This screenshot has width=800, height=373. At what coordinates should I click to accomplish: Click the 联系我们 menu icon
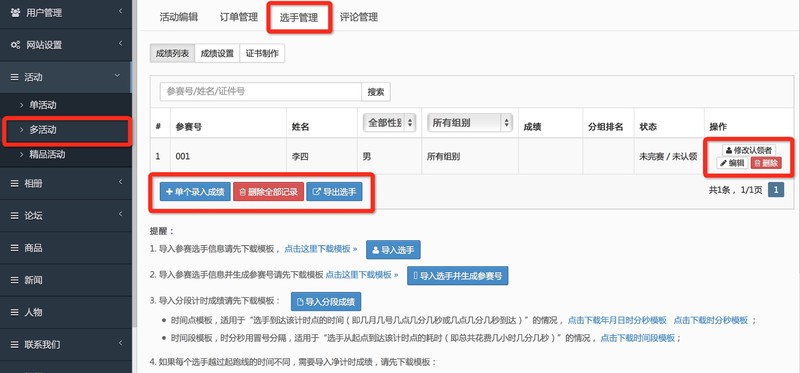coord(15,344)
